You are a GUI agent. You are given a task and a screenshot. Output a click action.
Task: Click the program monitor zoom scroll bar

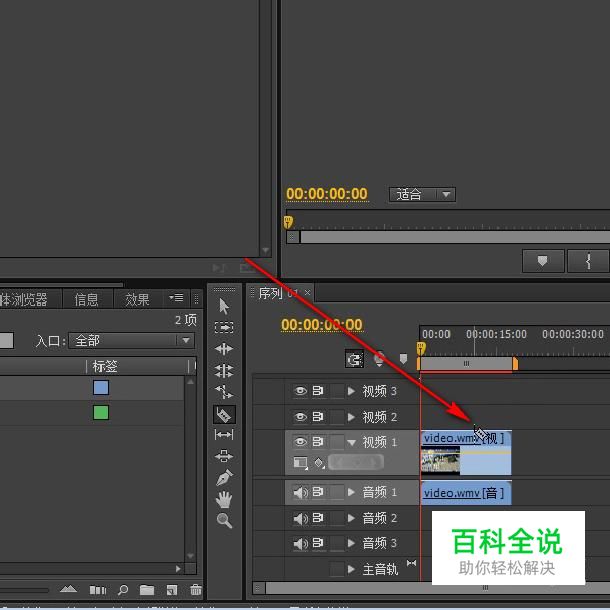click(454, 237)
